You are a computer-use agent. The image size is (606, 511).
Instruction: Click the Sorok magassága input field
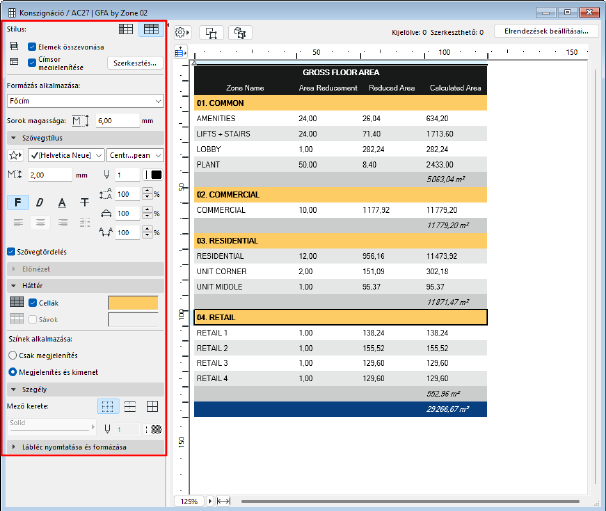[x=116, y=119]
